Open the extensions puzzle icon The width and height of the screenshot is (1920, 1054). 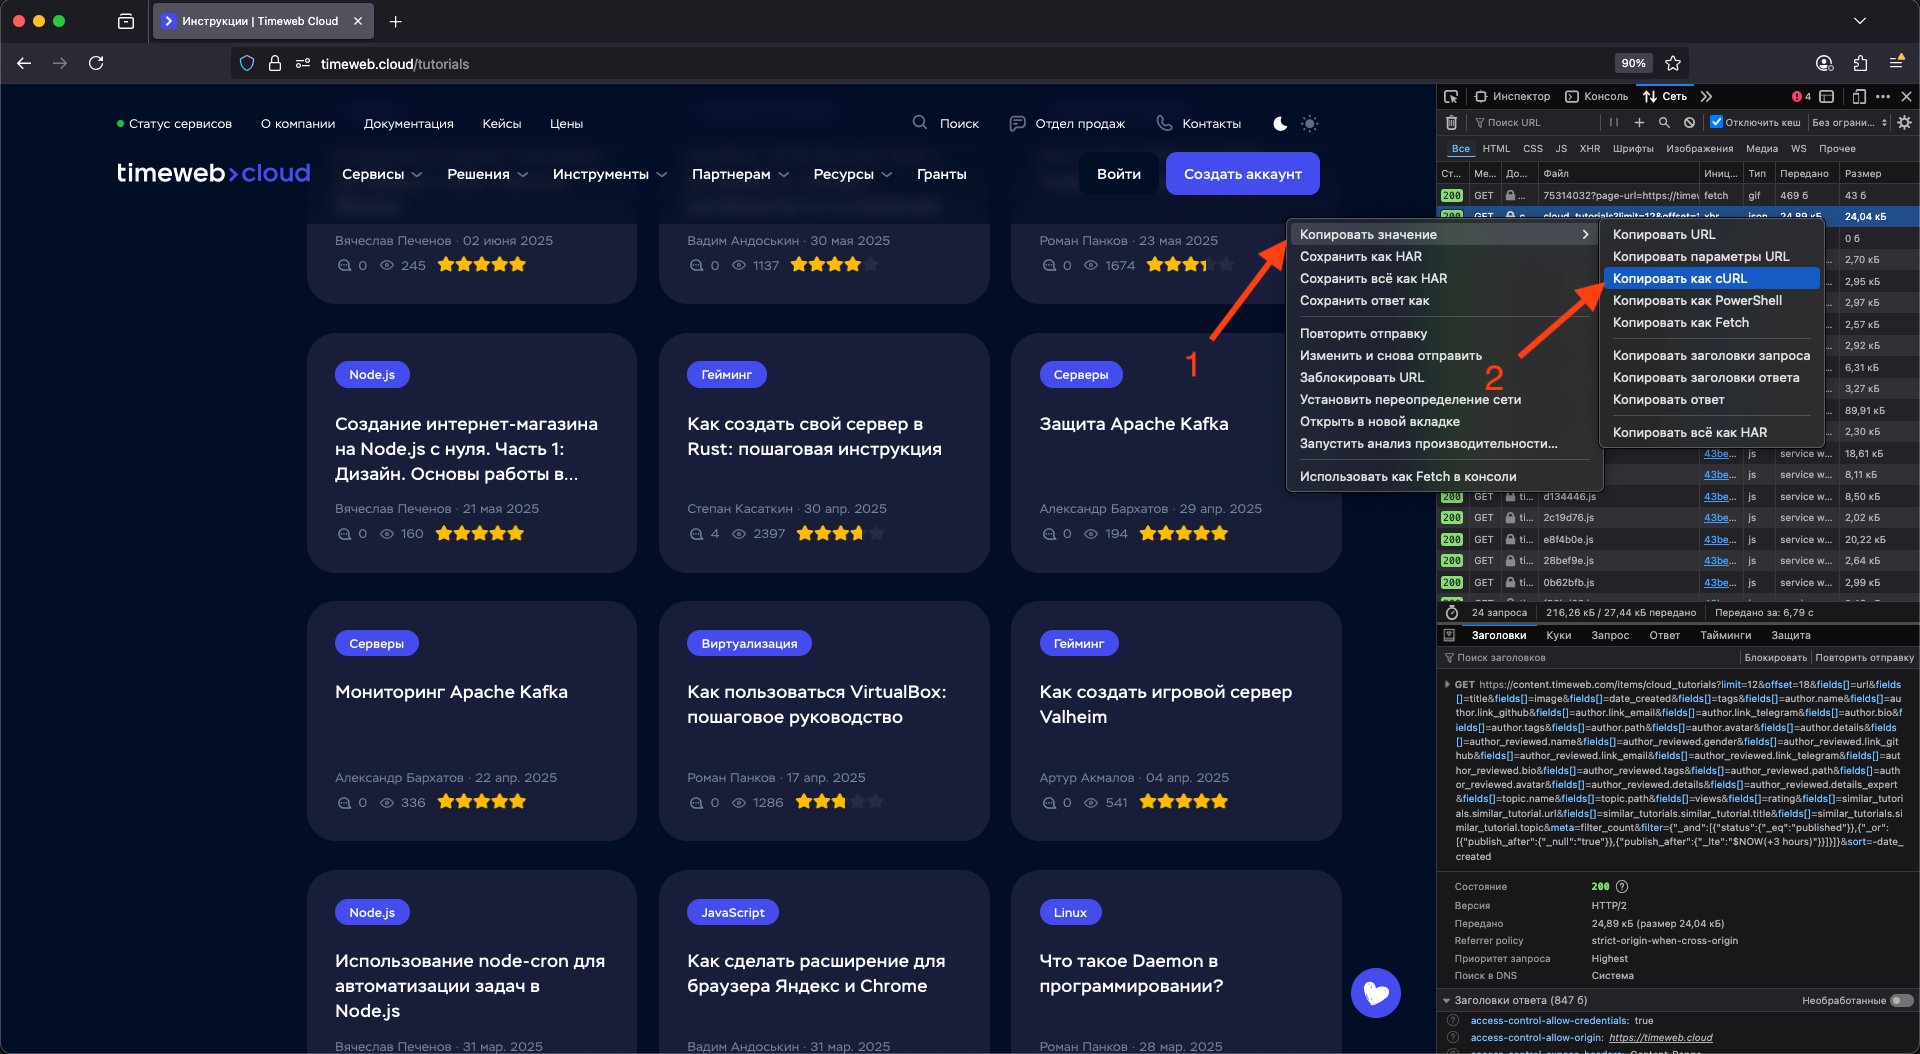tap(1860, 63)
